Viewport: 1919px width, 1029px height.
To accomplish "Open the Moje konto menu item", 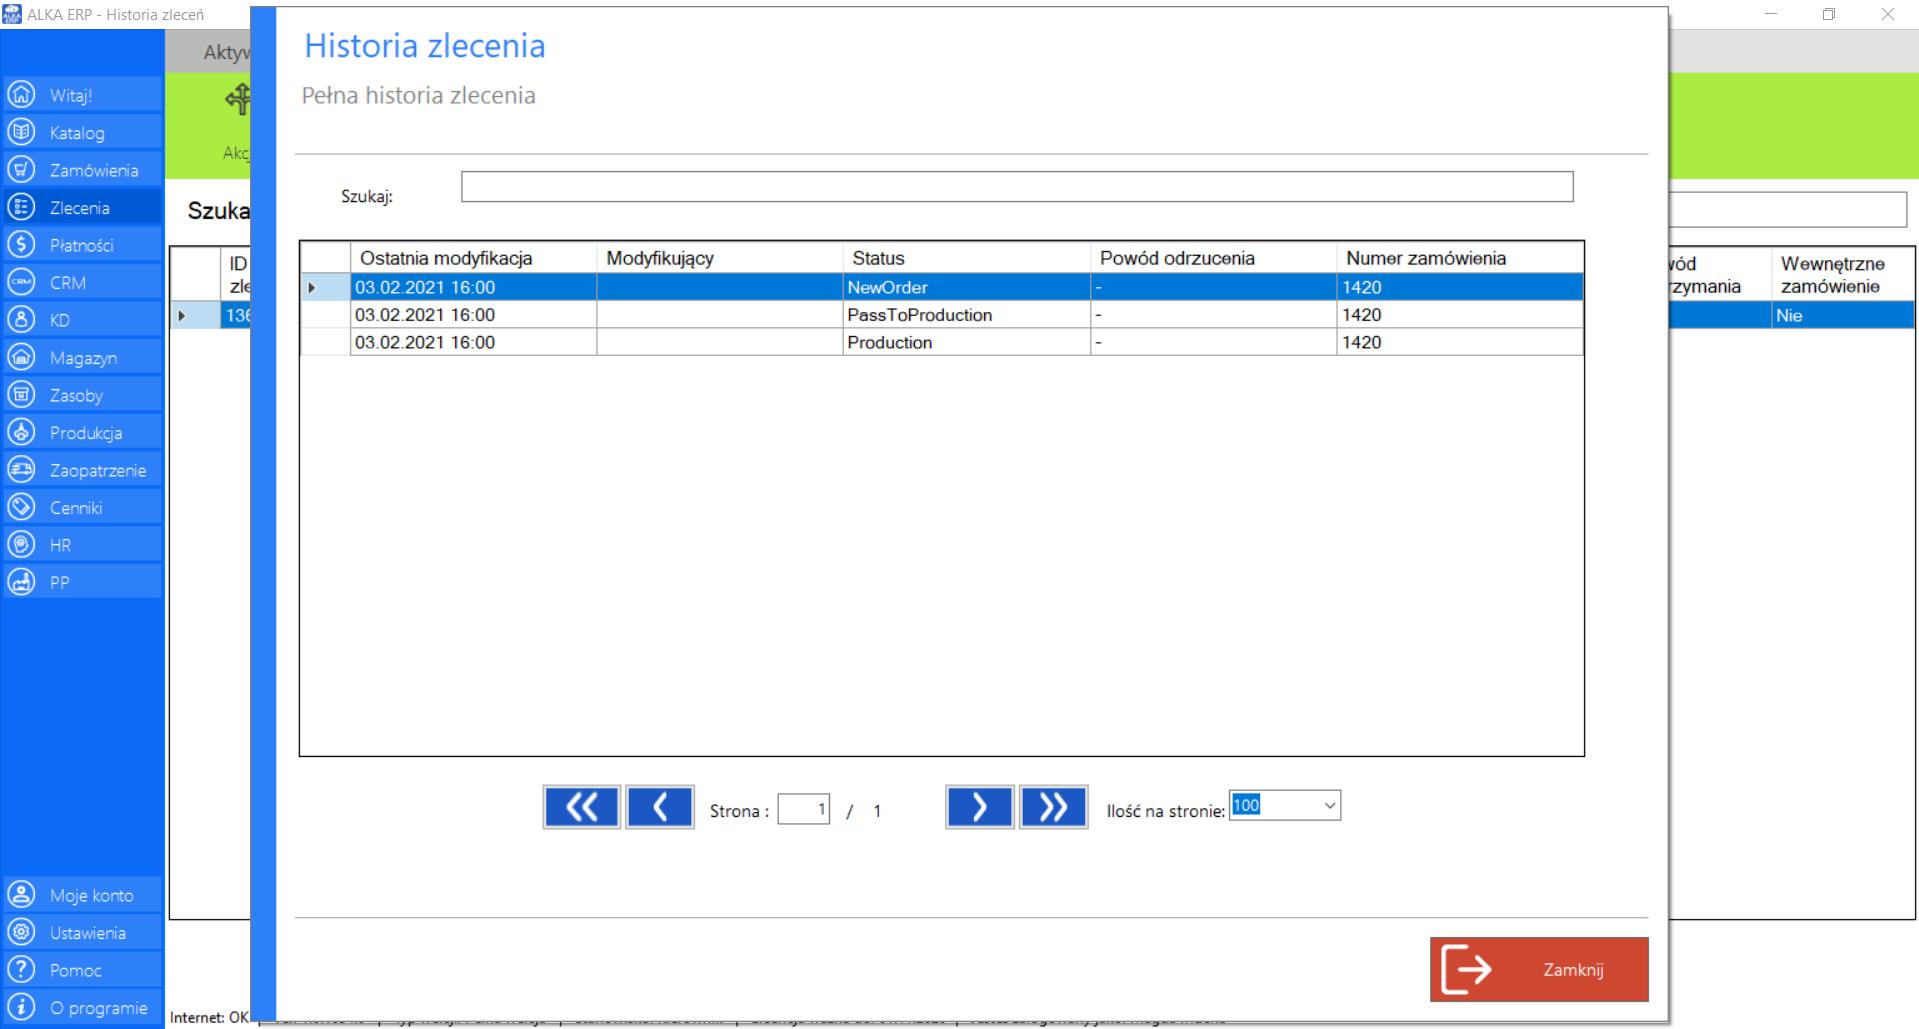I will pyautogui.click(x=91, y=895).
